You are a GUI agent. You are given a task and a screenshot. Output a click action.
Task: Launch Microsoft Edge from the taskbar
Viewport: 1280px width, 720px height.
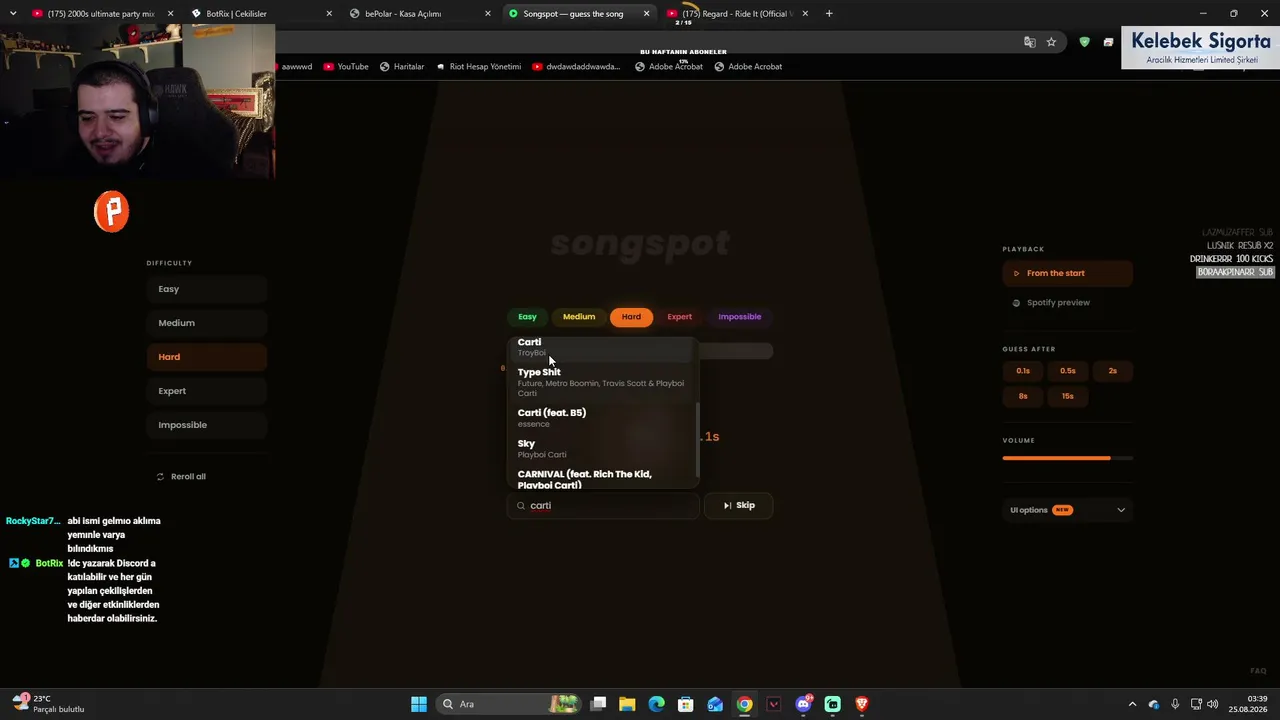tap(656, 704)
